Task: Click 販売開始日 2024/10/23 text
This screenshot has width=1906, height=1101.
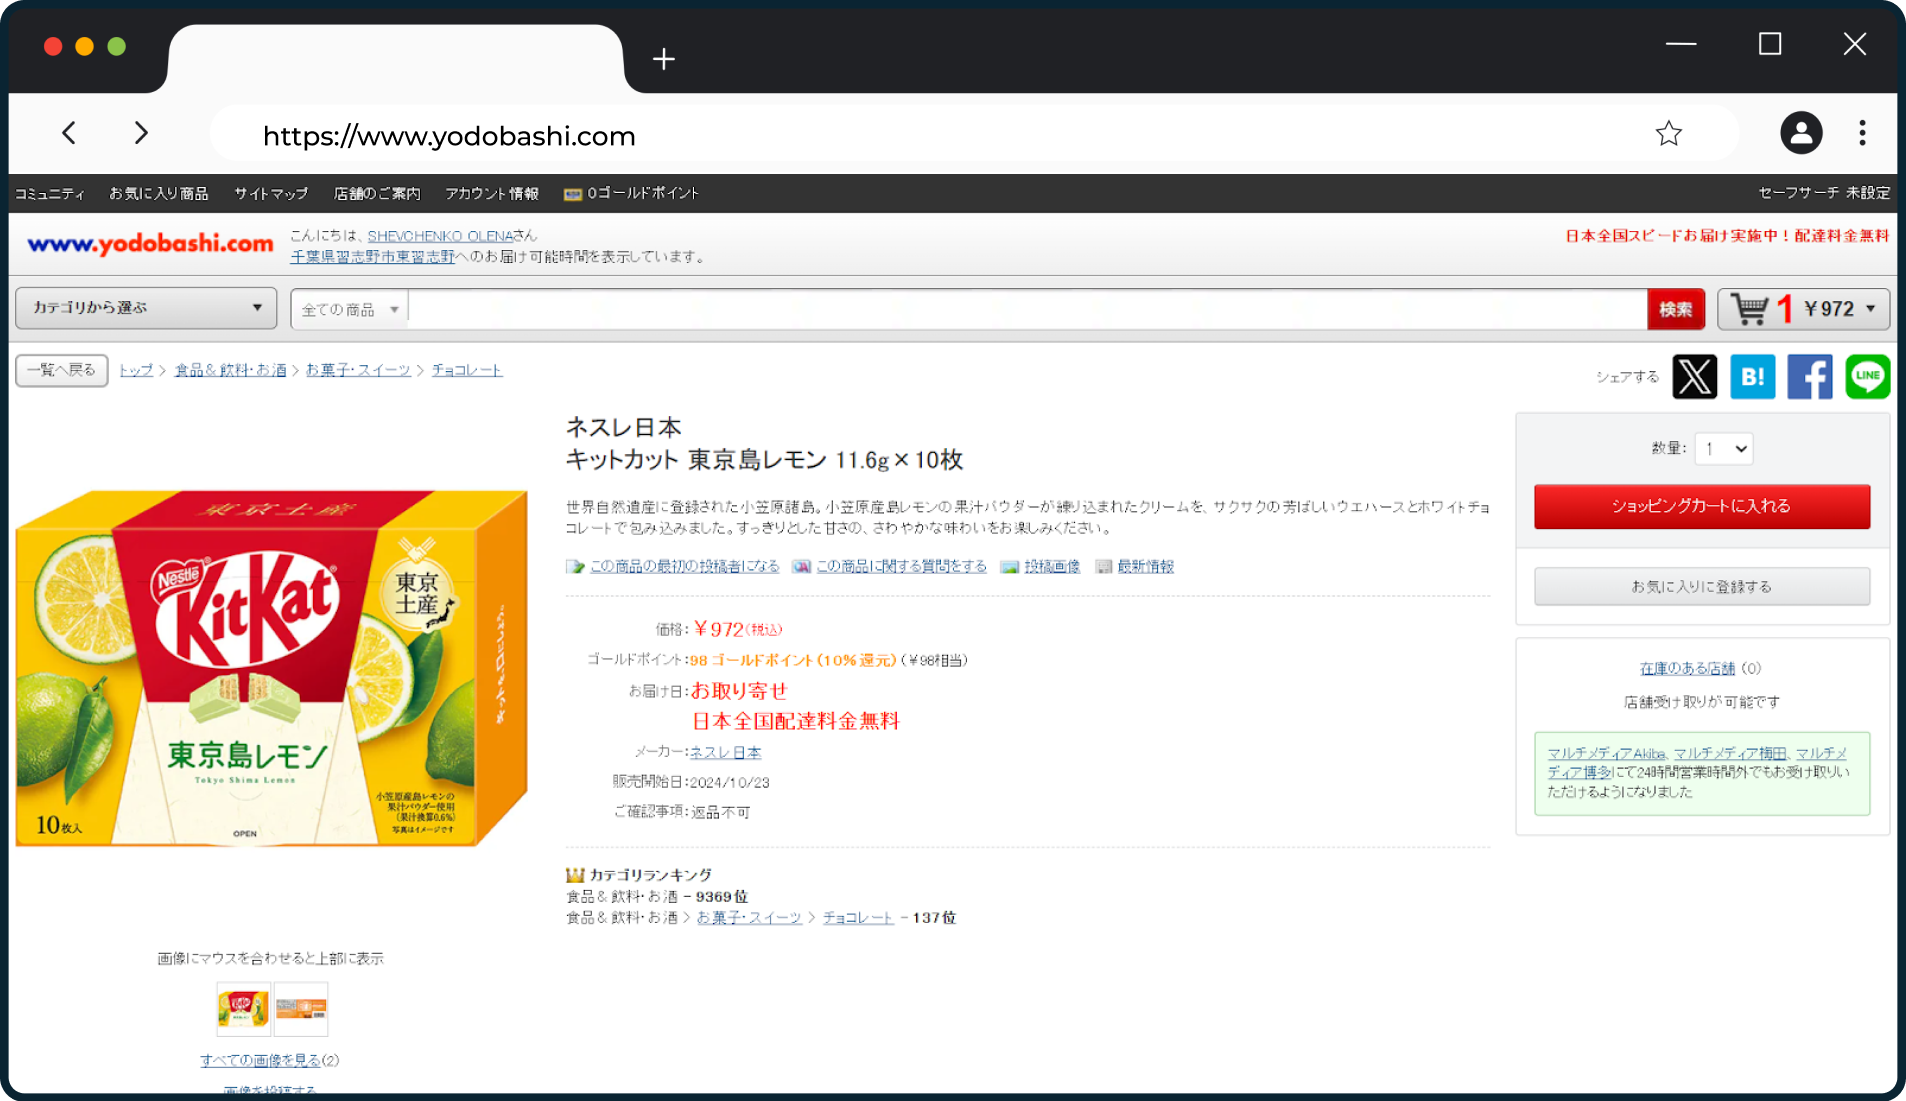Action: [691, 783]
